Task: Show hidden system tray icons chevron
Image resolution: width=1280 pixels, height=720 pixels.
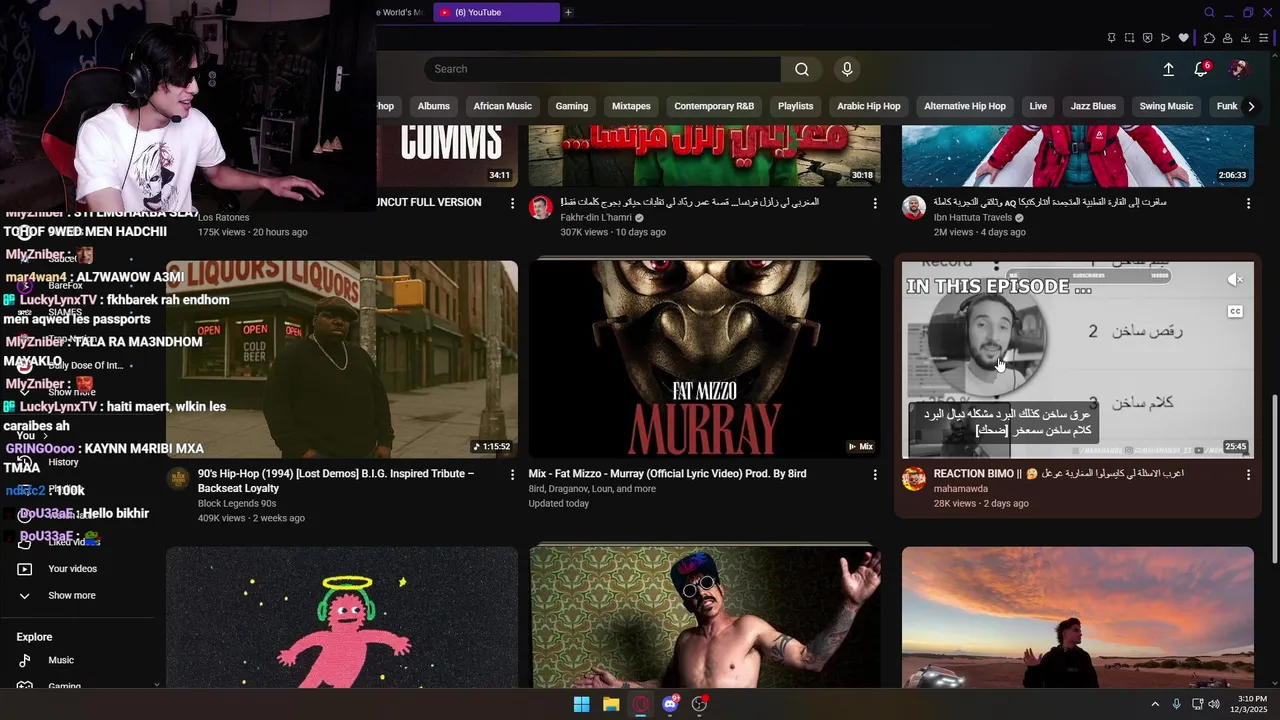Action: pyautogui.click(x=1155, y=704)
